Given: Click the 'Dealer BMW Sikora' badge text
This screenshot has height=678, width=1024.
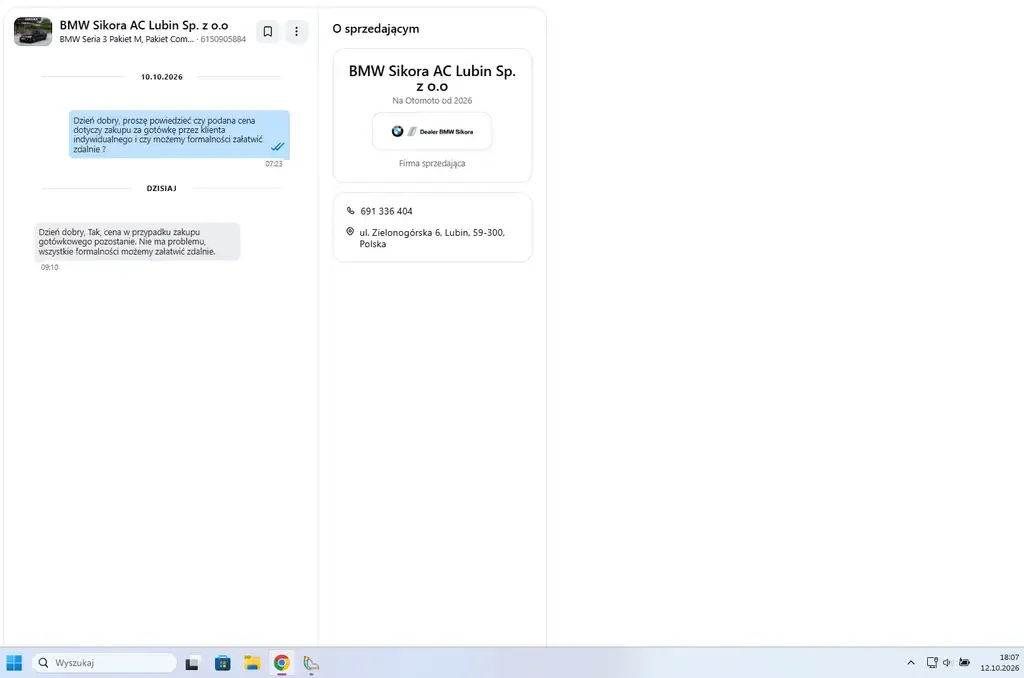Looking at the screenshot, I should (x=447, y=131).
